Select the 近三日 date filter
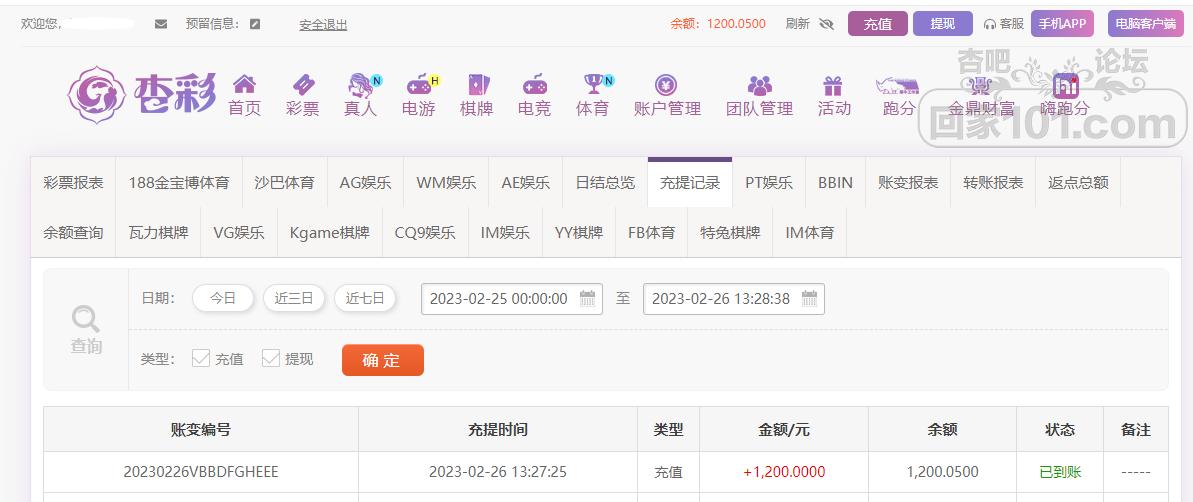Viewport: 1193px width, 502px height. point(294,298)
